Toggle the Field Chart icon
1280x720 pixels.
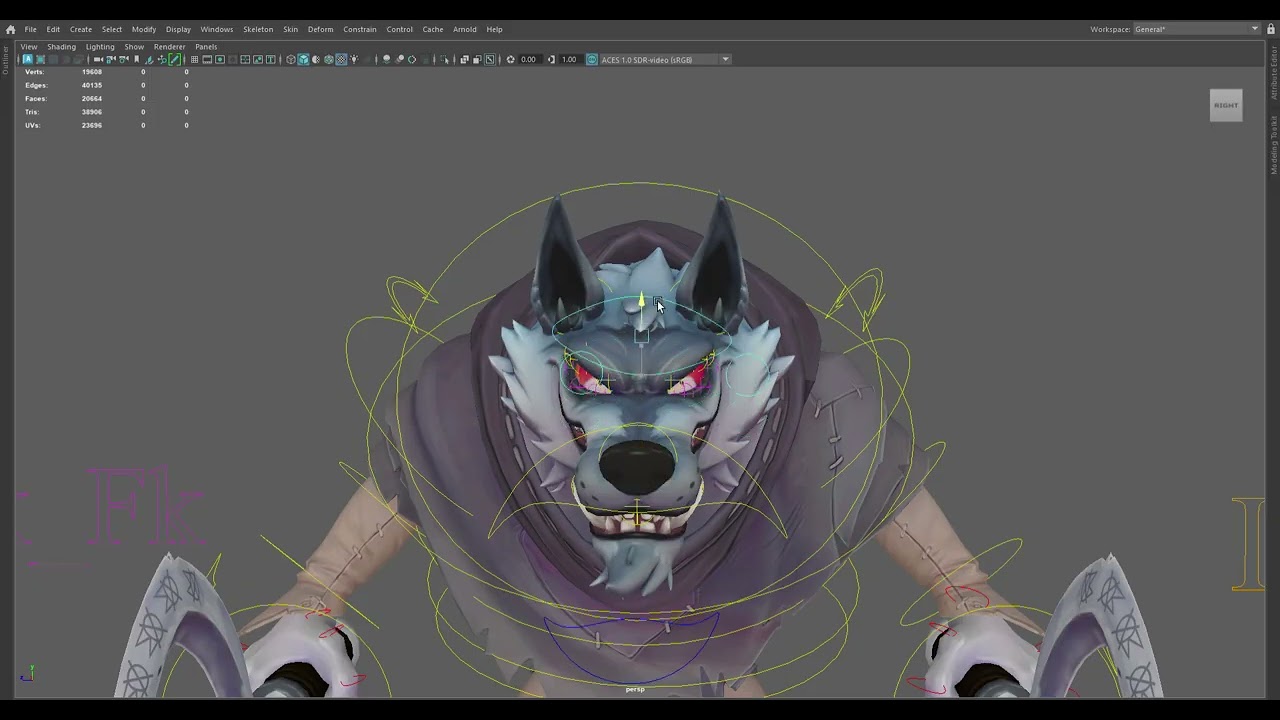coord(245,59)
